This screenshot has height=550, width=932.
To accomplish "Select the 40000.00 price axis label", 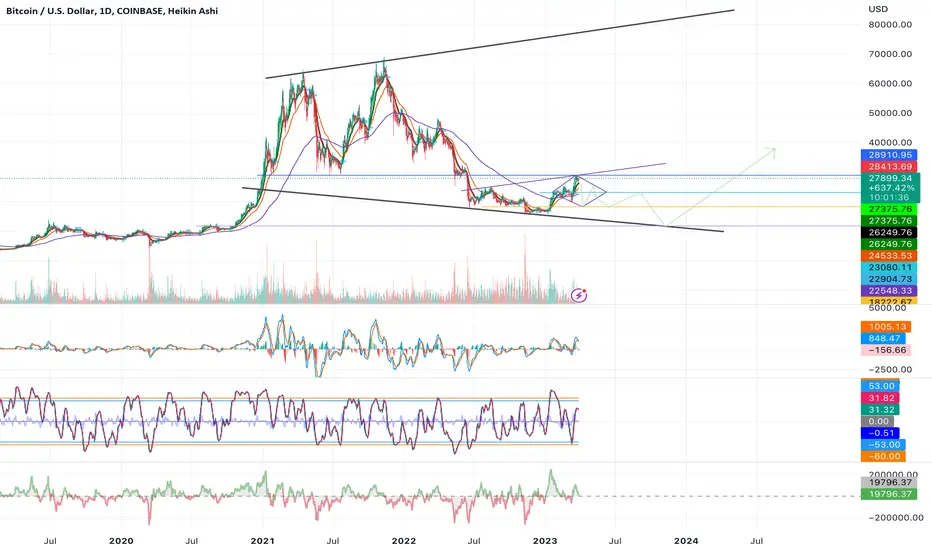I will pyautogui.click(x=890, y=142).
